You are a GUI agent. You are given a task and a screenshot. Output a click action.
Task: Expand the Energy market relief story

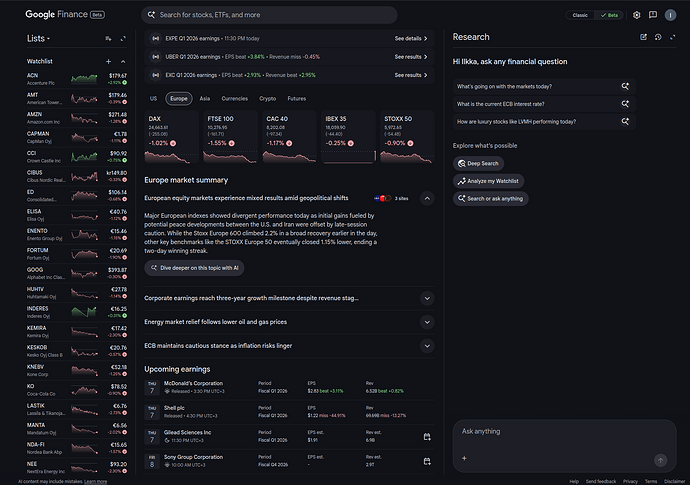pos(427,322)
